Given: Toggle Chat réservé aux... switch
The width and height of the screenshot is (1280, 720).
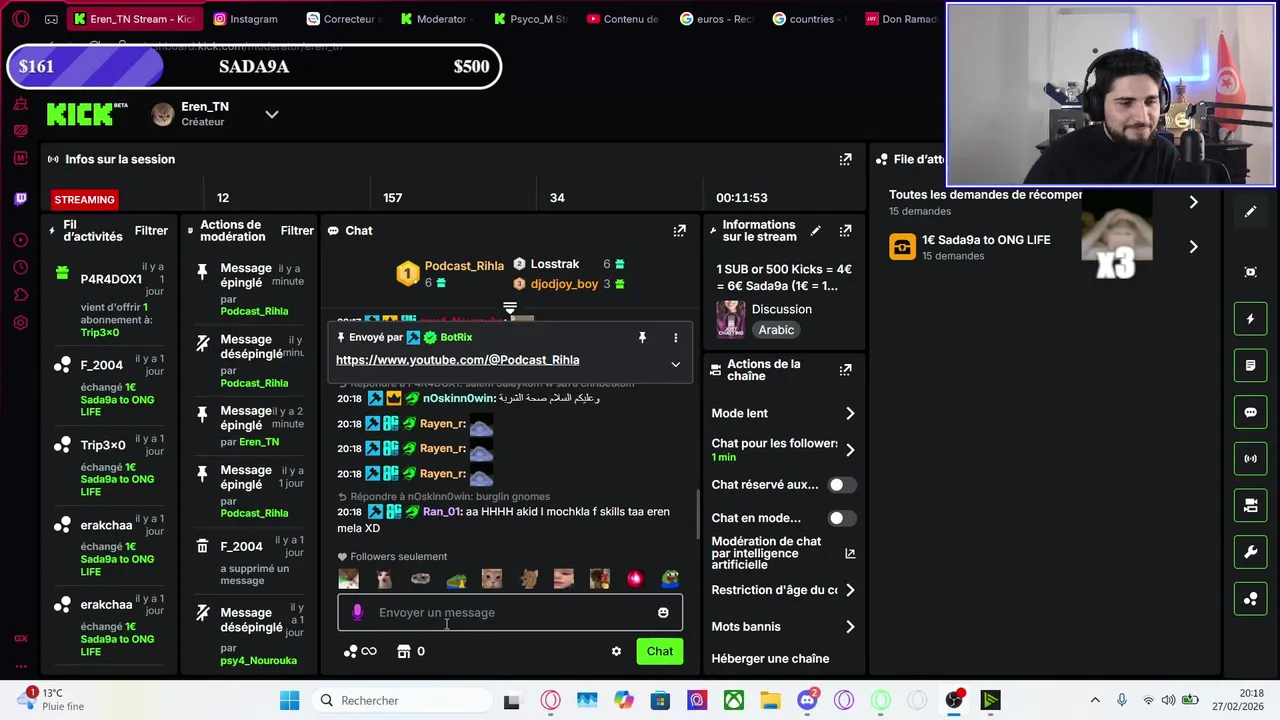Looking at the screenshot, I should 842,485.
